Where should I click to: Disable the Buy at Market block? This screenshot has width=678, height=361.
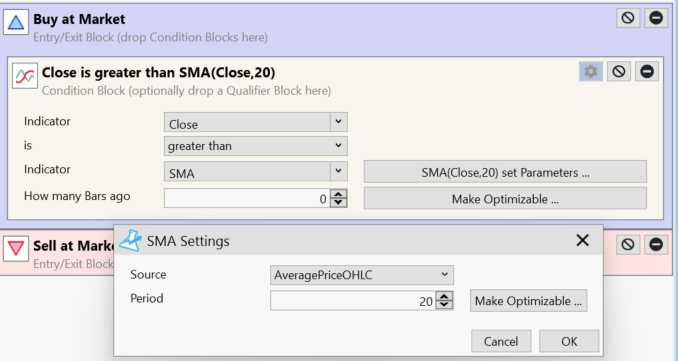[x=628, y=18]
